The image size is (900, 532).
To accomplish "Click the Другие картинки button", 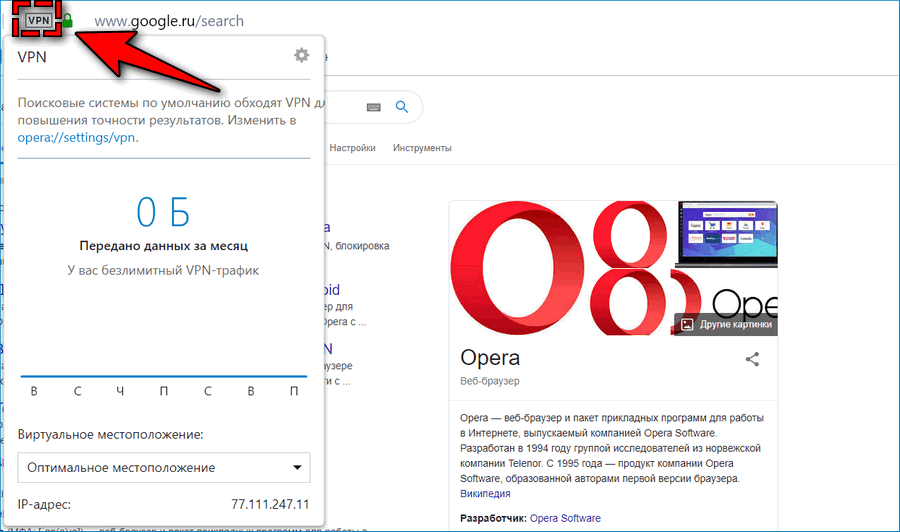I will coord(726,324).
